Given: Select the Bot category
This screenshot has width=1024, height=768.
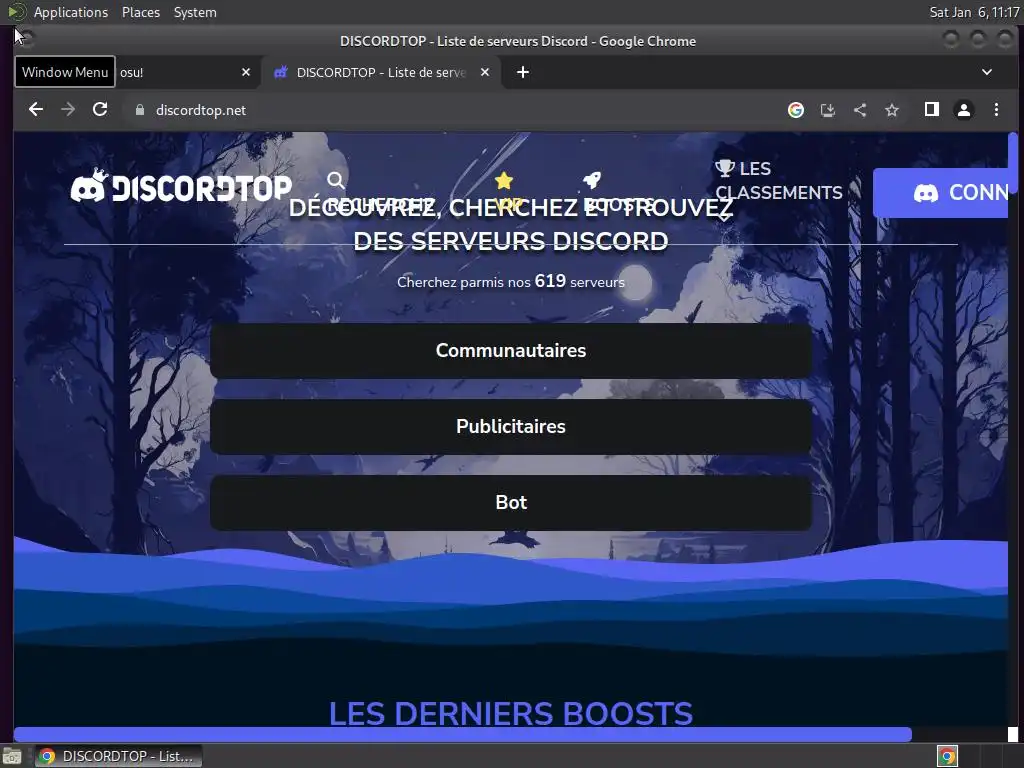Looking at the screenshot, I should (x=511, y=502).
